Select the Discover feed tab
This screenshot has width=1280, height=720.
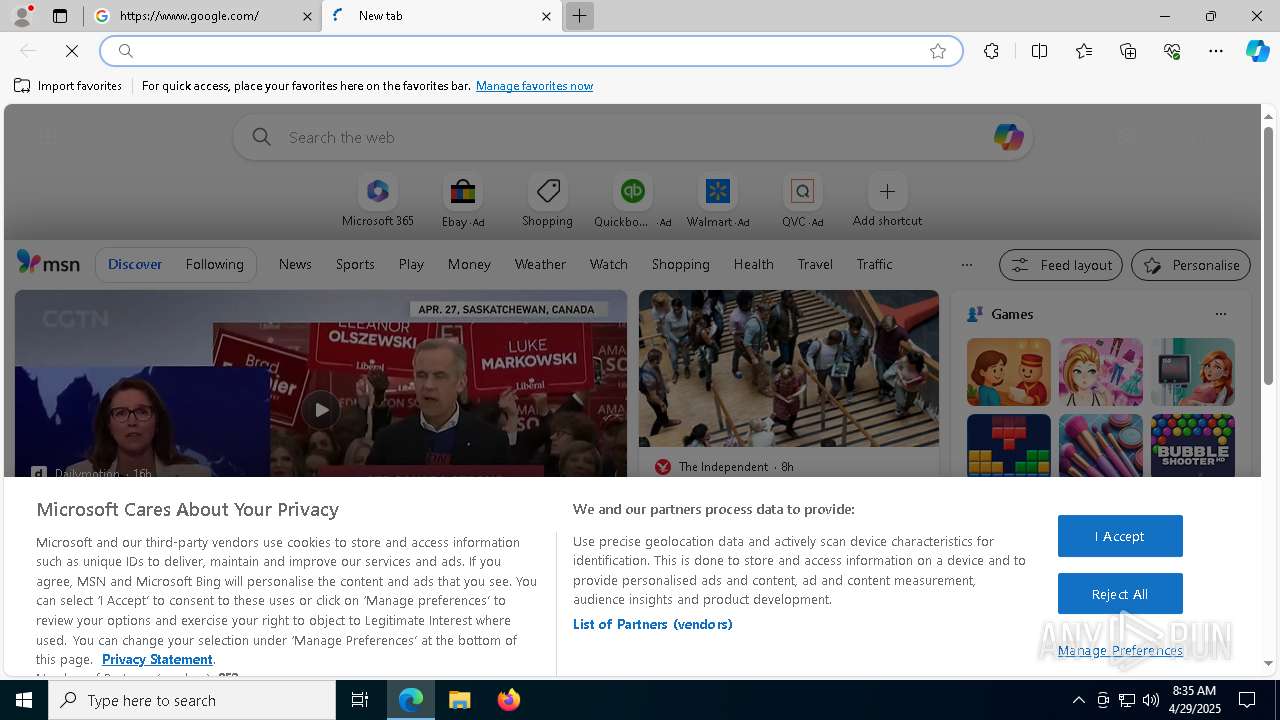coord(135,264)
